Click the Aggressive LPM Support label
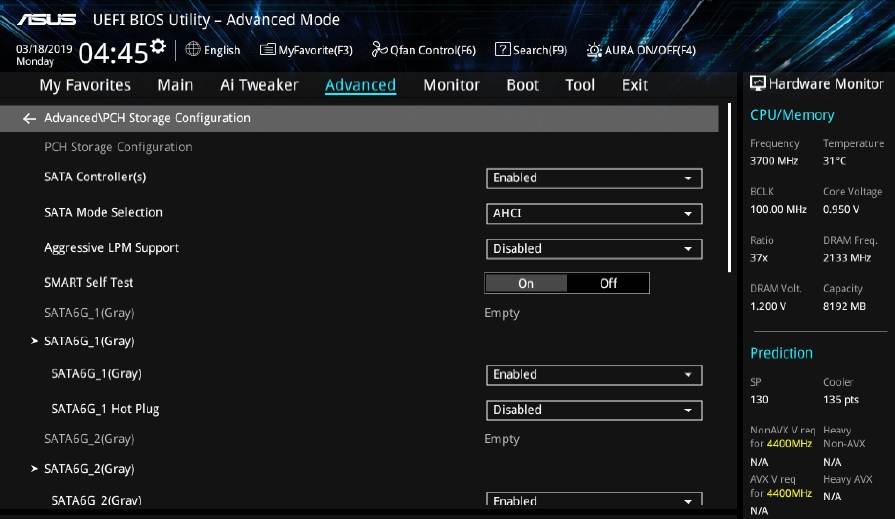 coord(111,248)
